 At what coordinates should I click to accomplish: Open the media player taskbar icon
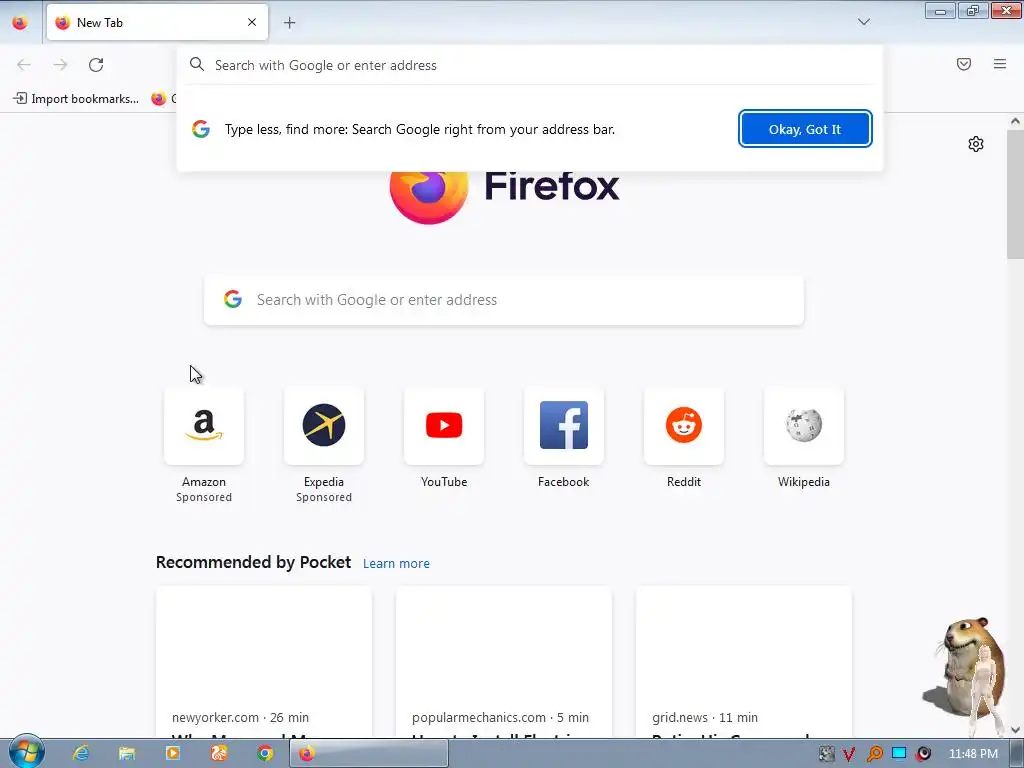tap(173, 753)
